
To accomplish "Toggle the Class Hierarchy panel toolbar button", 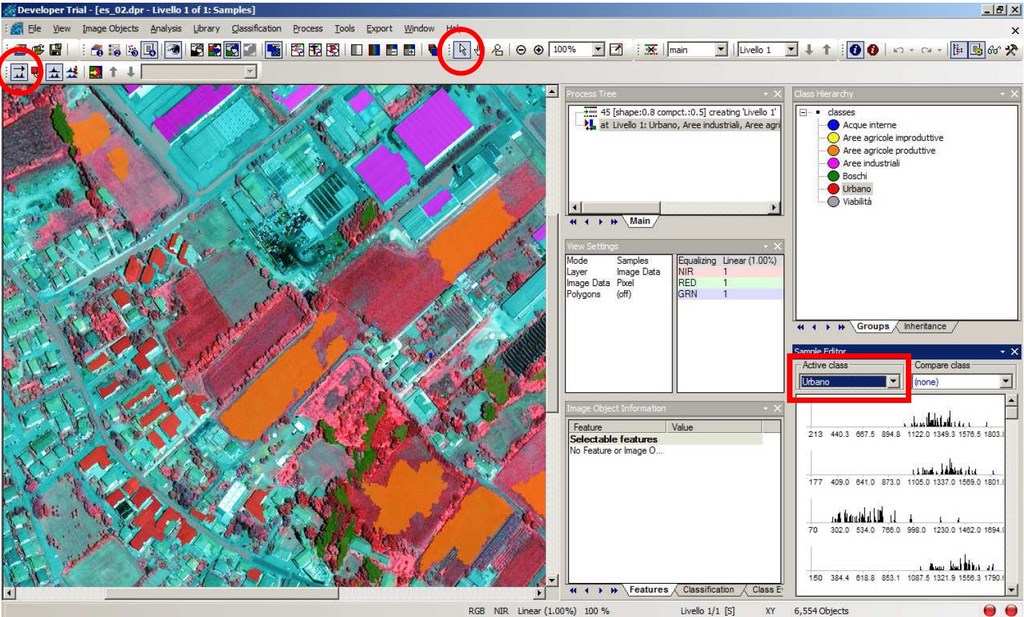I will (957, 50).
